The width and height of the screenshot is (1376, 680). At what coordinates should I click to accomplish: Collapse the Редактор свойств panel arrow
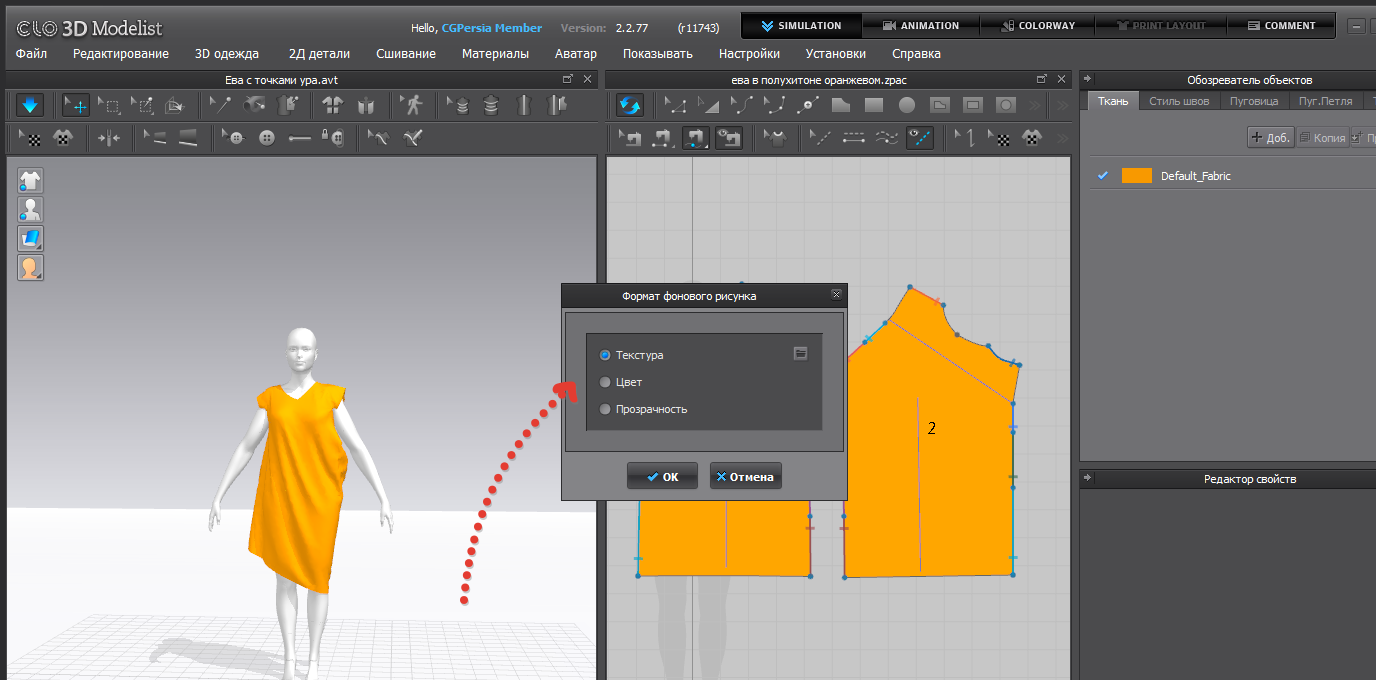[1087, 479]
